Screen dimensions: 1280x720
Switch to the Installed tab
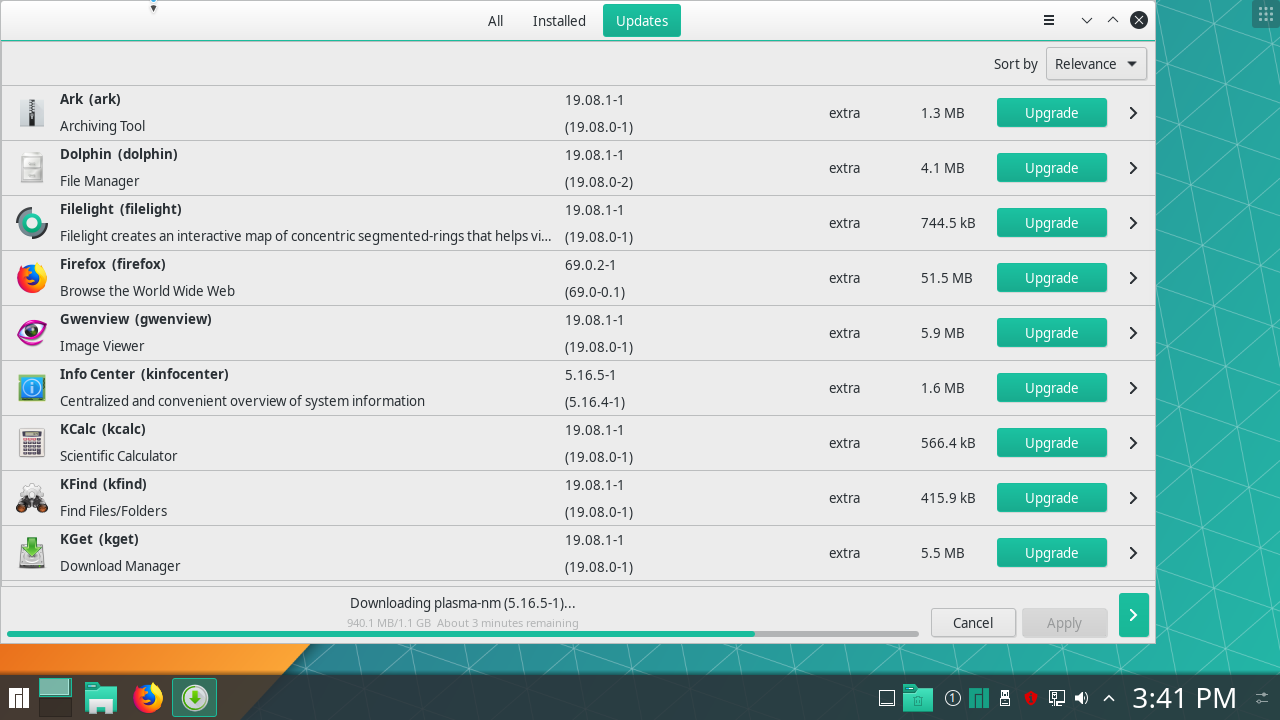[558, 20]
